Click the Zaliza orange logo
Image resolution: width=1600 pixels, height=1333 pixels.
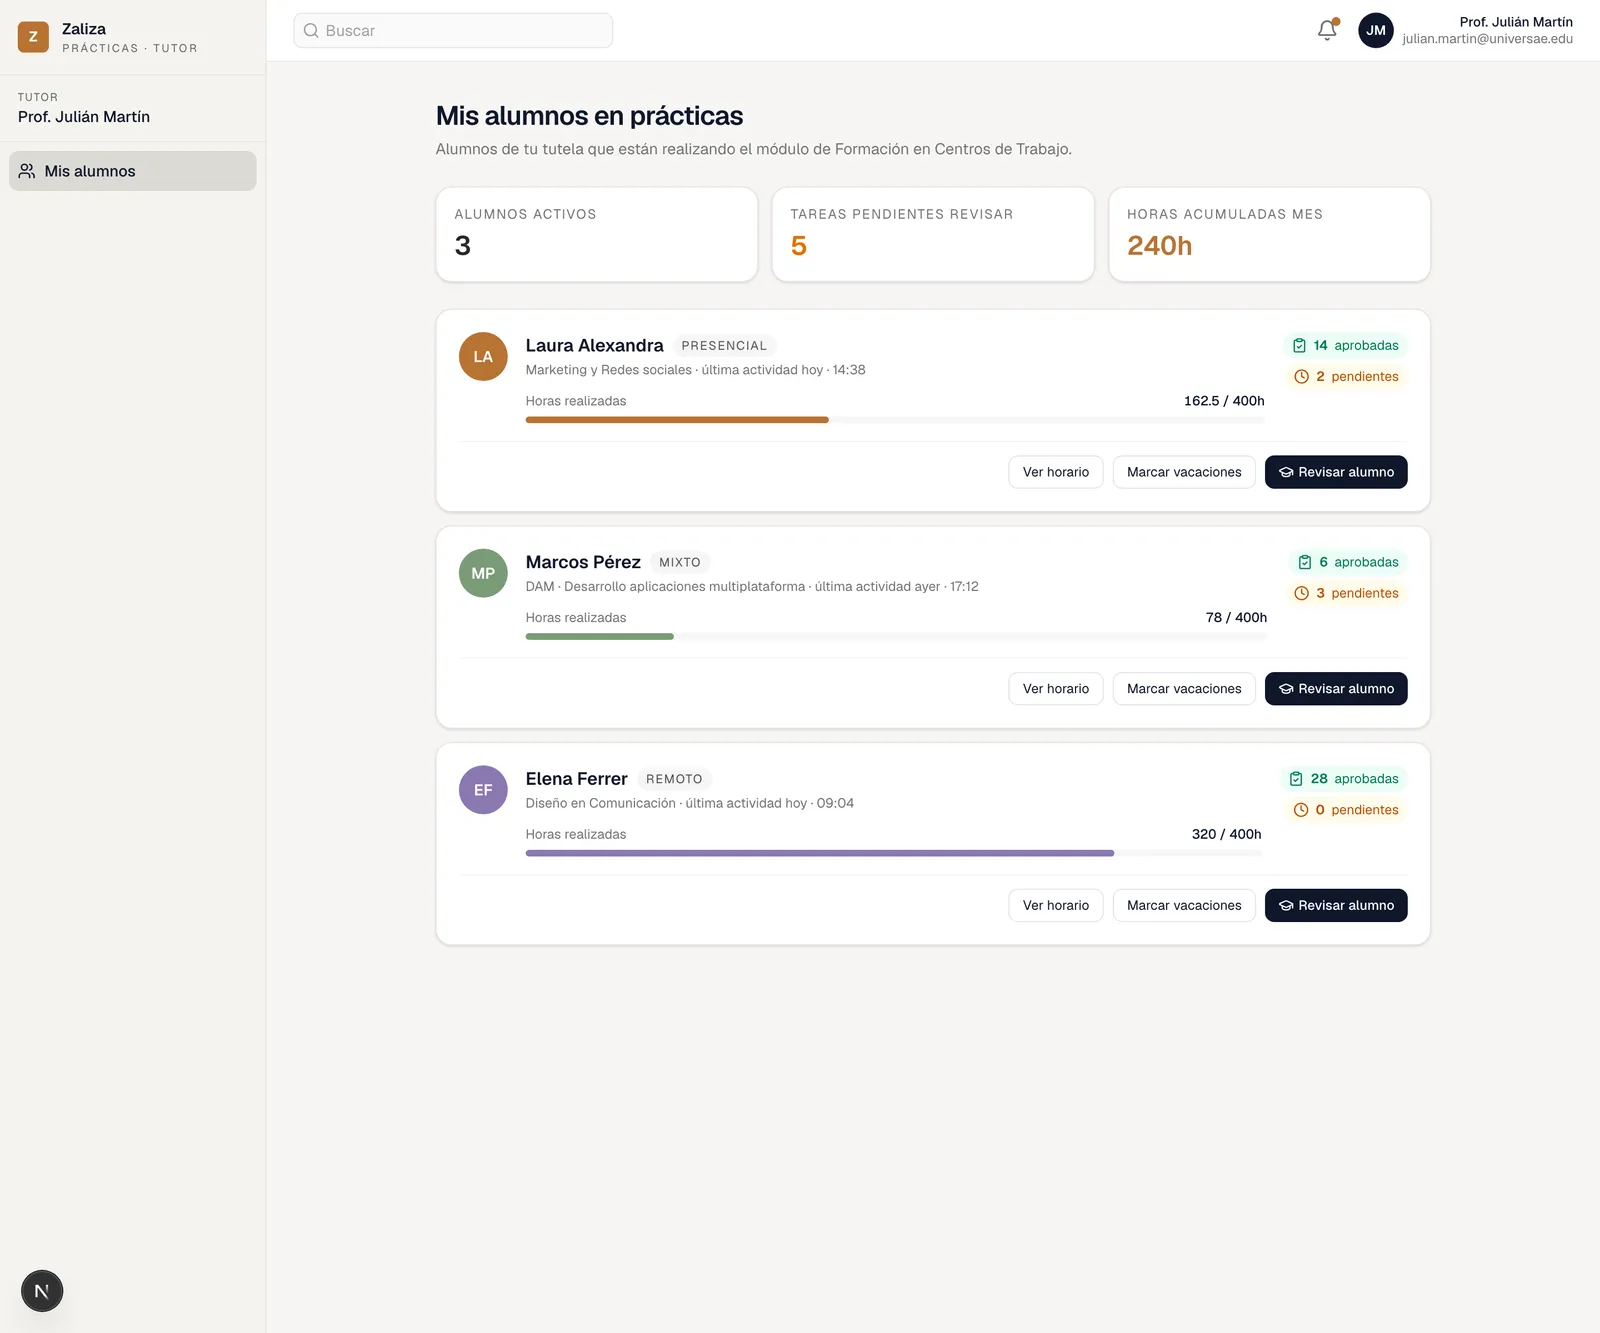[x=33, y=37]
